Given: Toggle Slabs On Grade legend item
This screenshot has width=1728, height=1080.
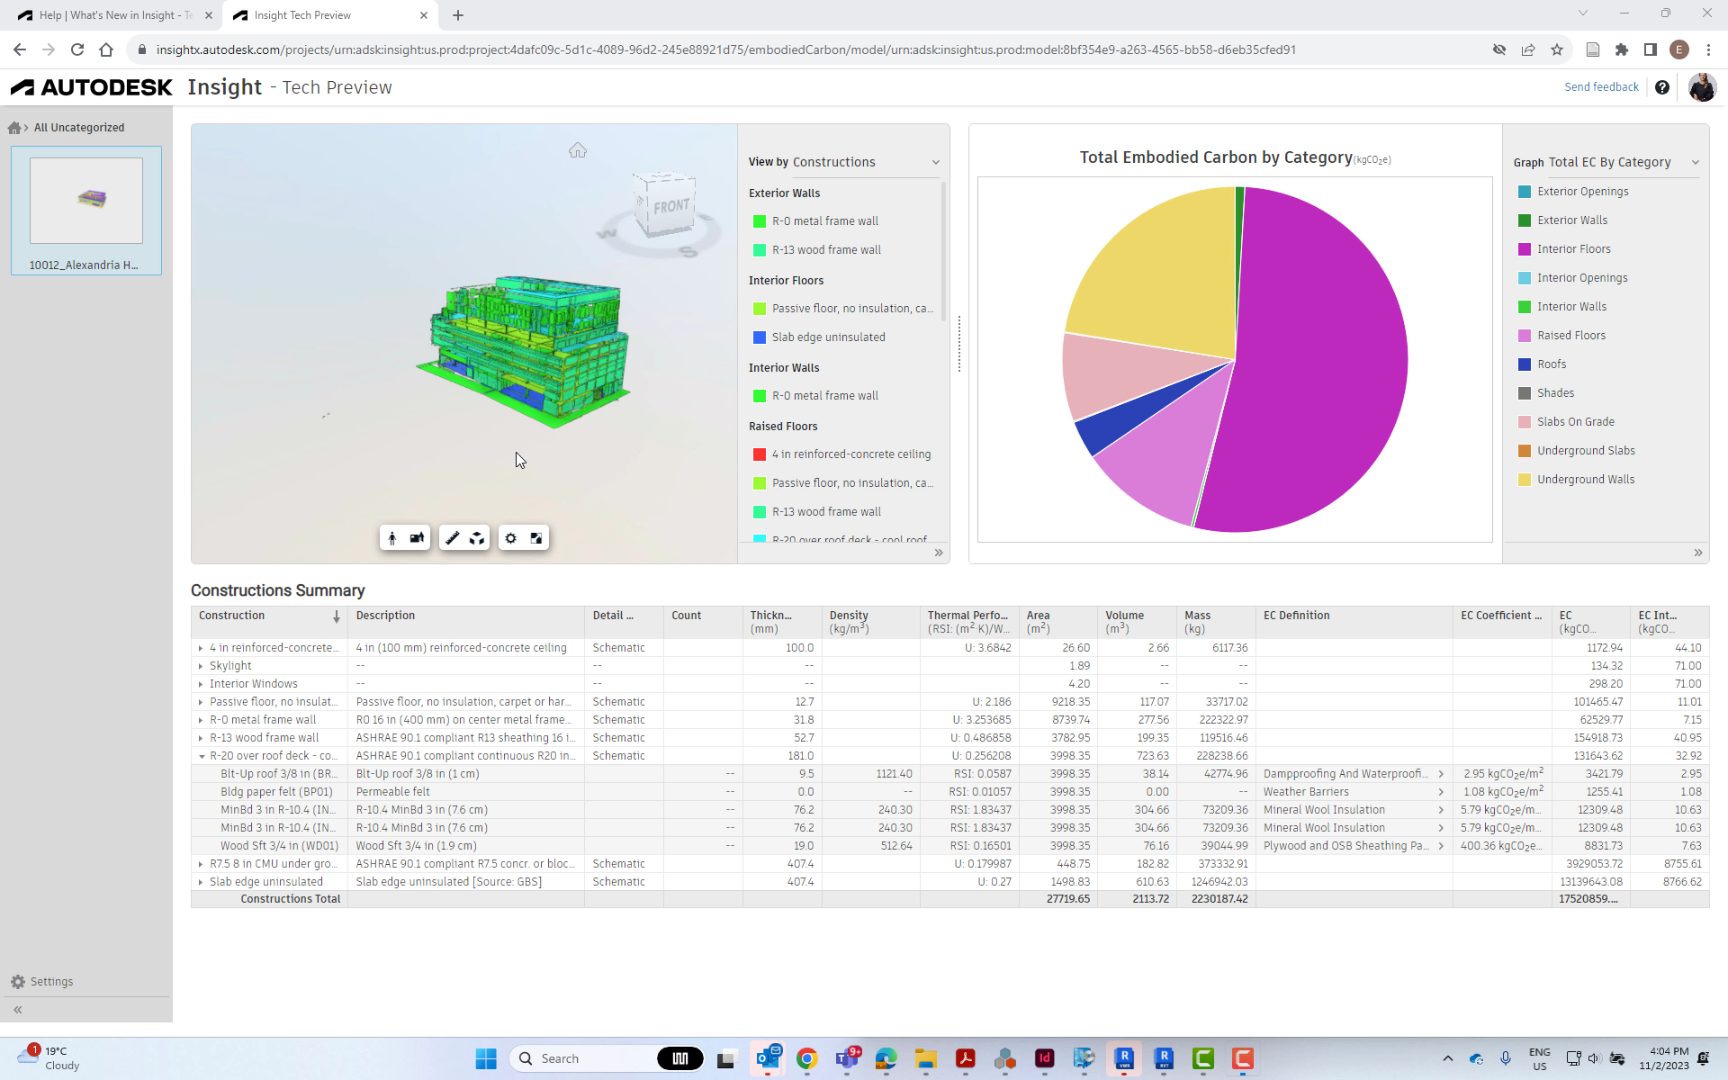Looking at the screenshot, I should (1575, 422).
